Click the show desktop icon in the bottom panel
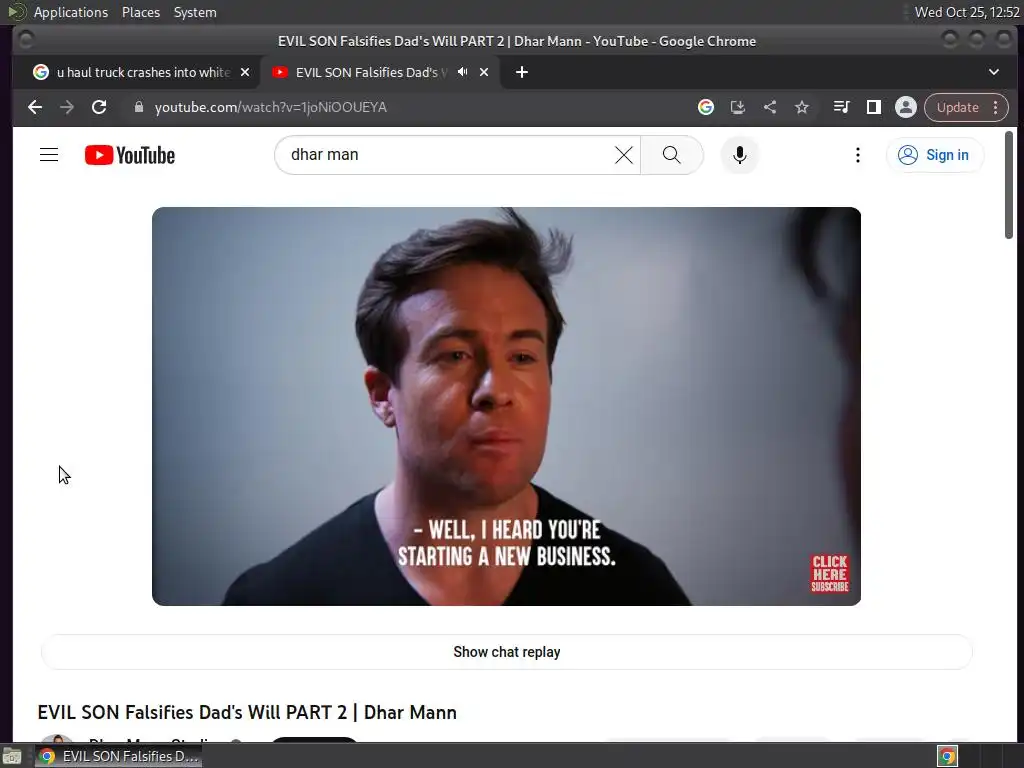Viewport: 1024px width, 768px height. tap(12, 756)
